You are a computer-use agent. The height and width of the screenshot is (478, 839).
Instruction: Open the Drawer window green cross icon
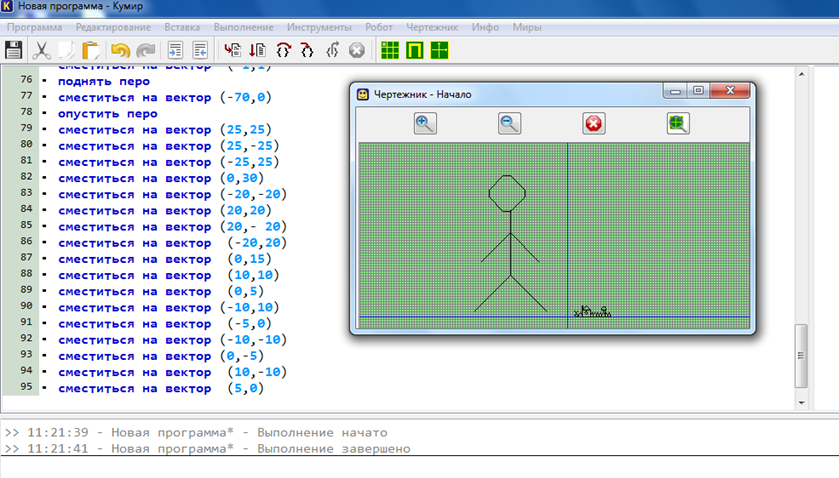tap(439, 50)
